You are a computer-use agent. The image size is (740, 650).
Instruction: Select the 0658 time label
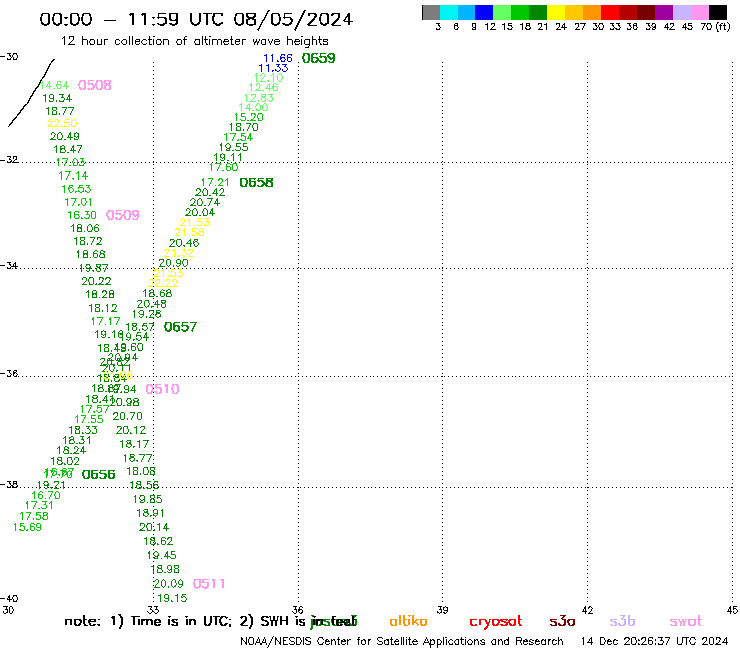pyautogui.click(x=256, y=183)
